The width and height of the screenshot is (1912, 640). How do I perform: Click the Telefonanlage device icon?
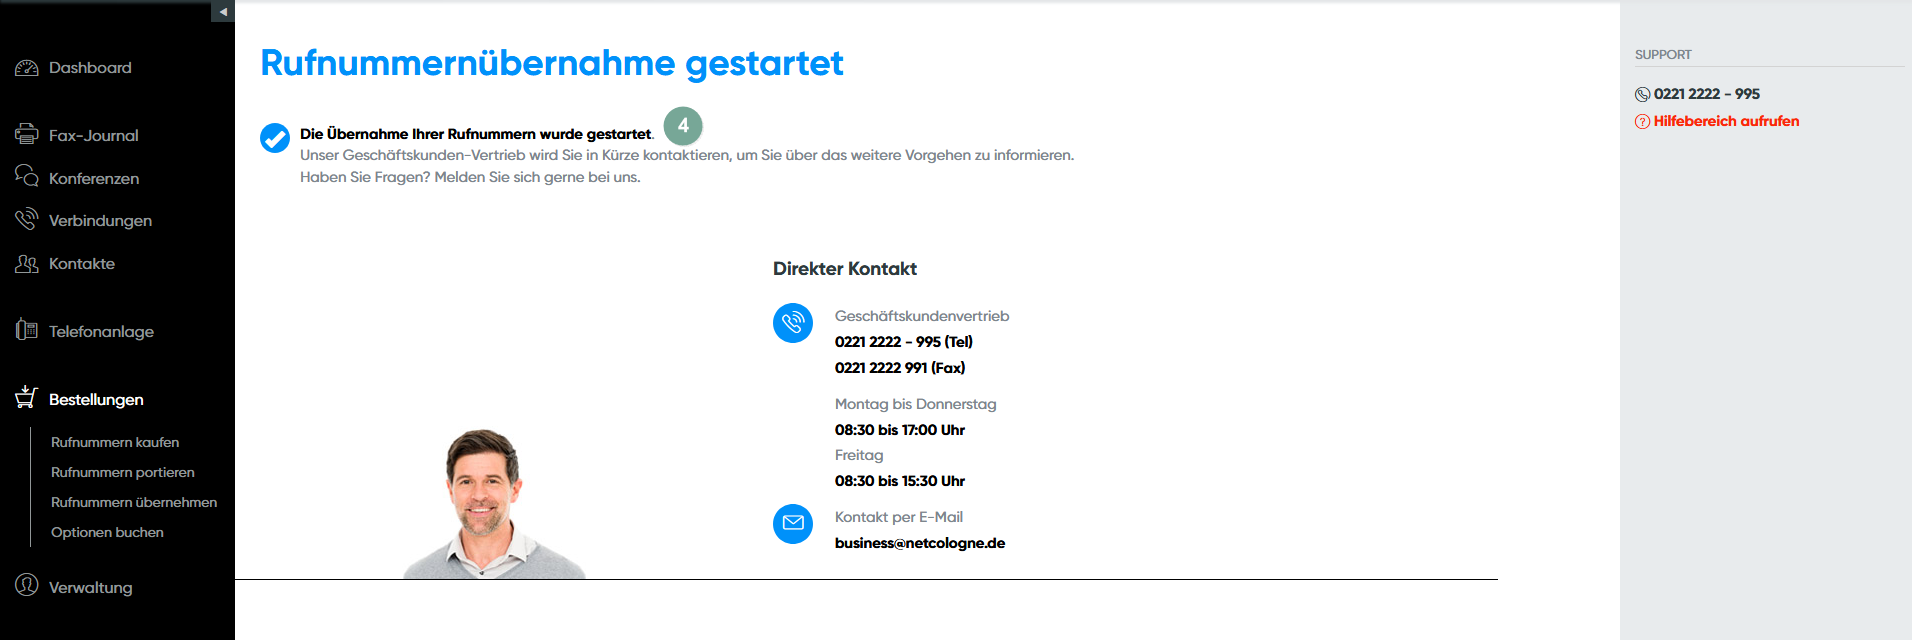pyautogui.click(x=27, y=330)
